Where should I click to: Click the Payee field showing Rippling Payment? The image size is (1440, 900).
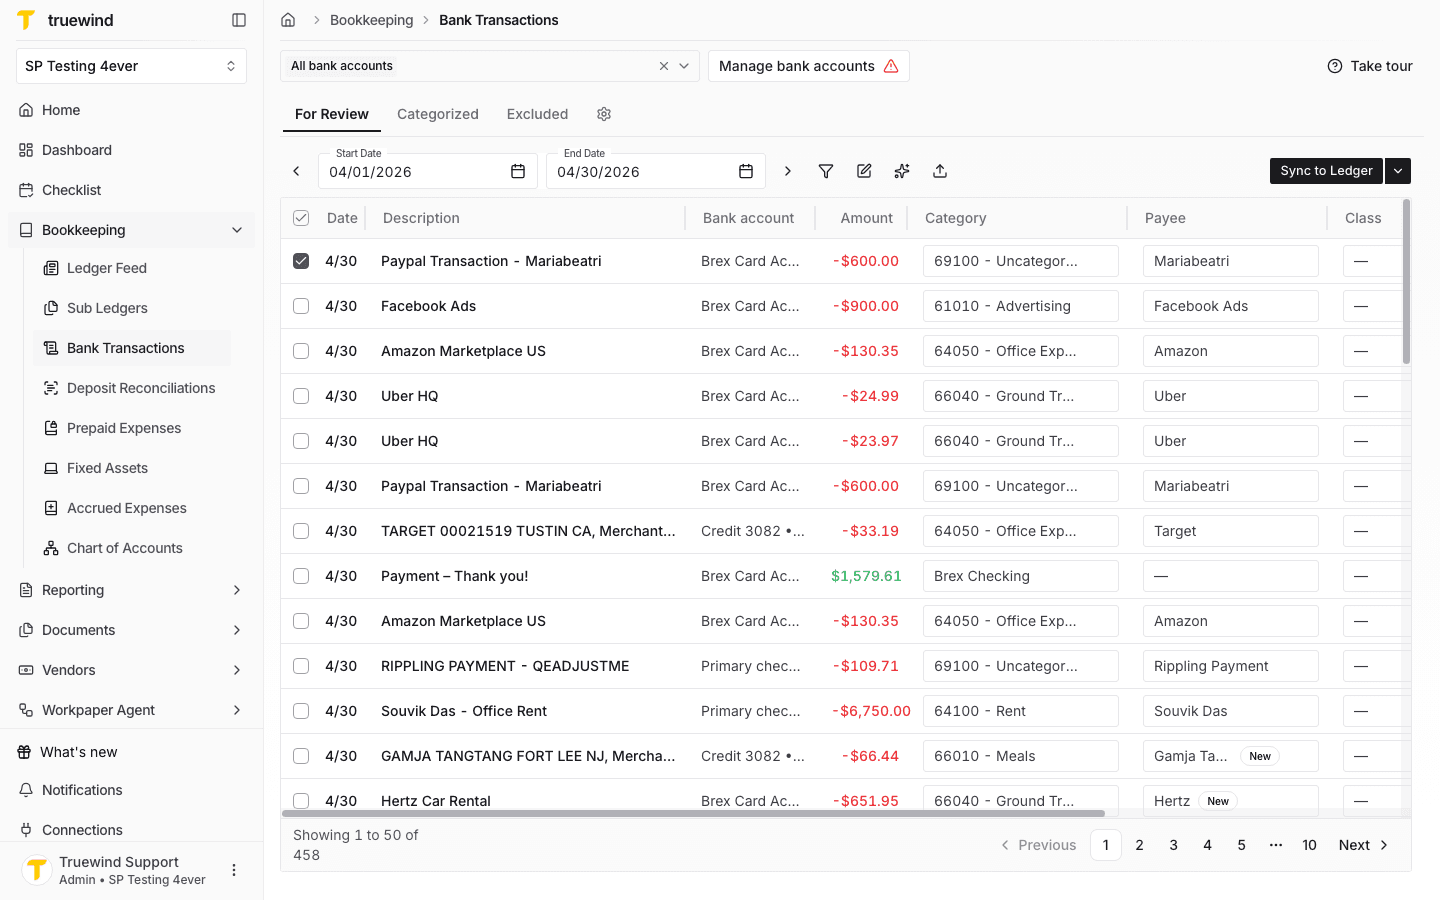tap(1231, 666)
